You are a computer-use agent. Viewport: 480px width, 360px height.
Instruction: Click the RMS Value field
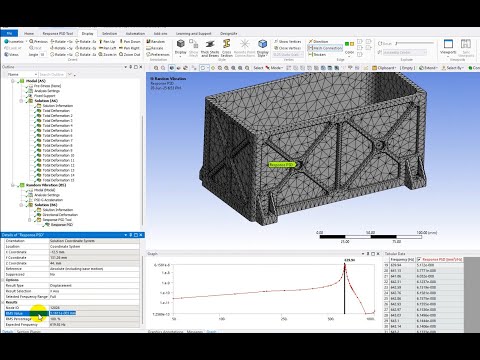94,313
